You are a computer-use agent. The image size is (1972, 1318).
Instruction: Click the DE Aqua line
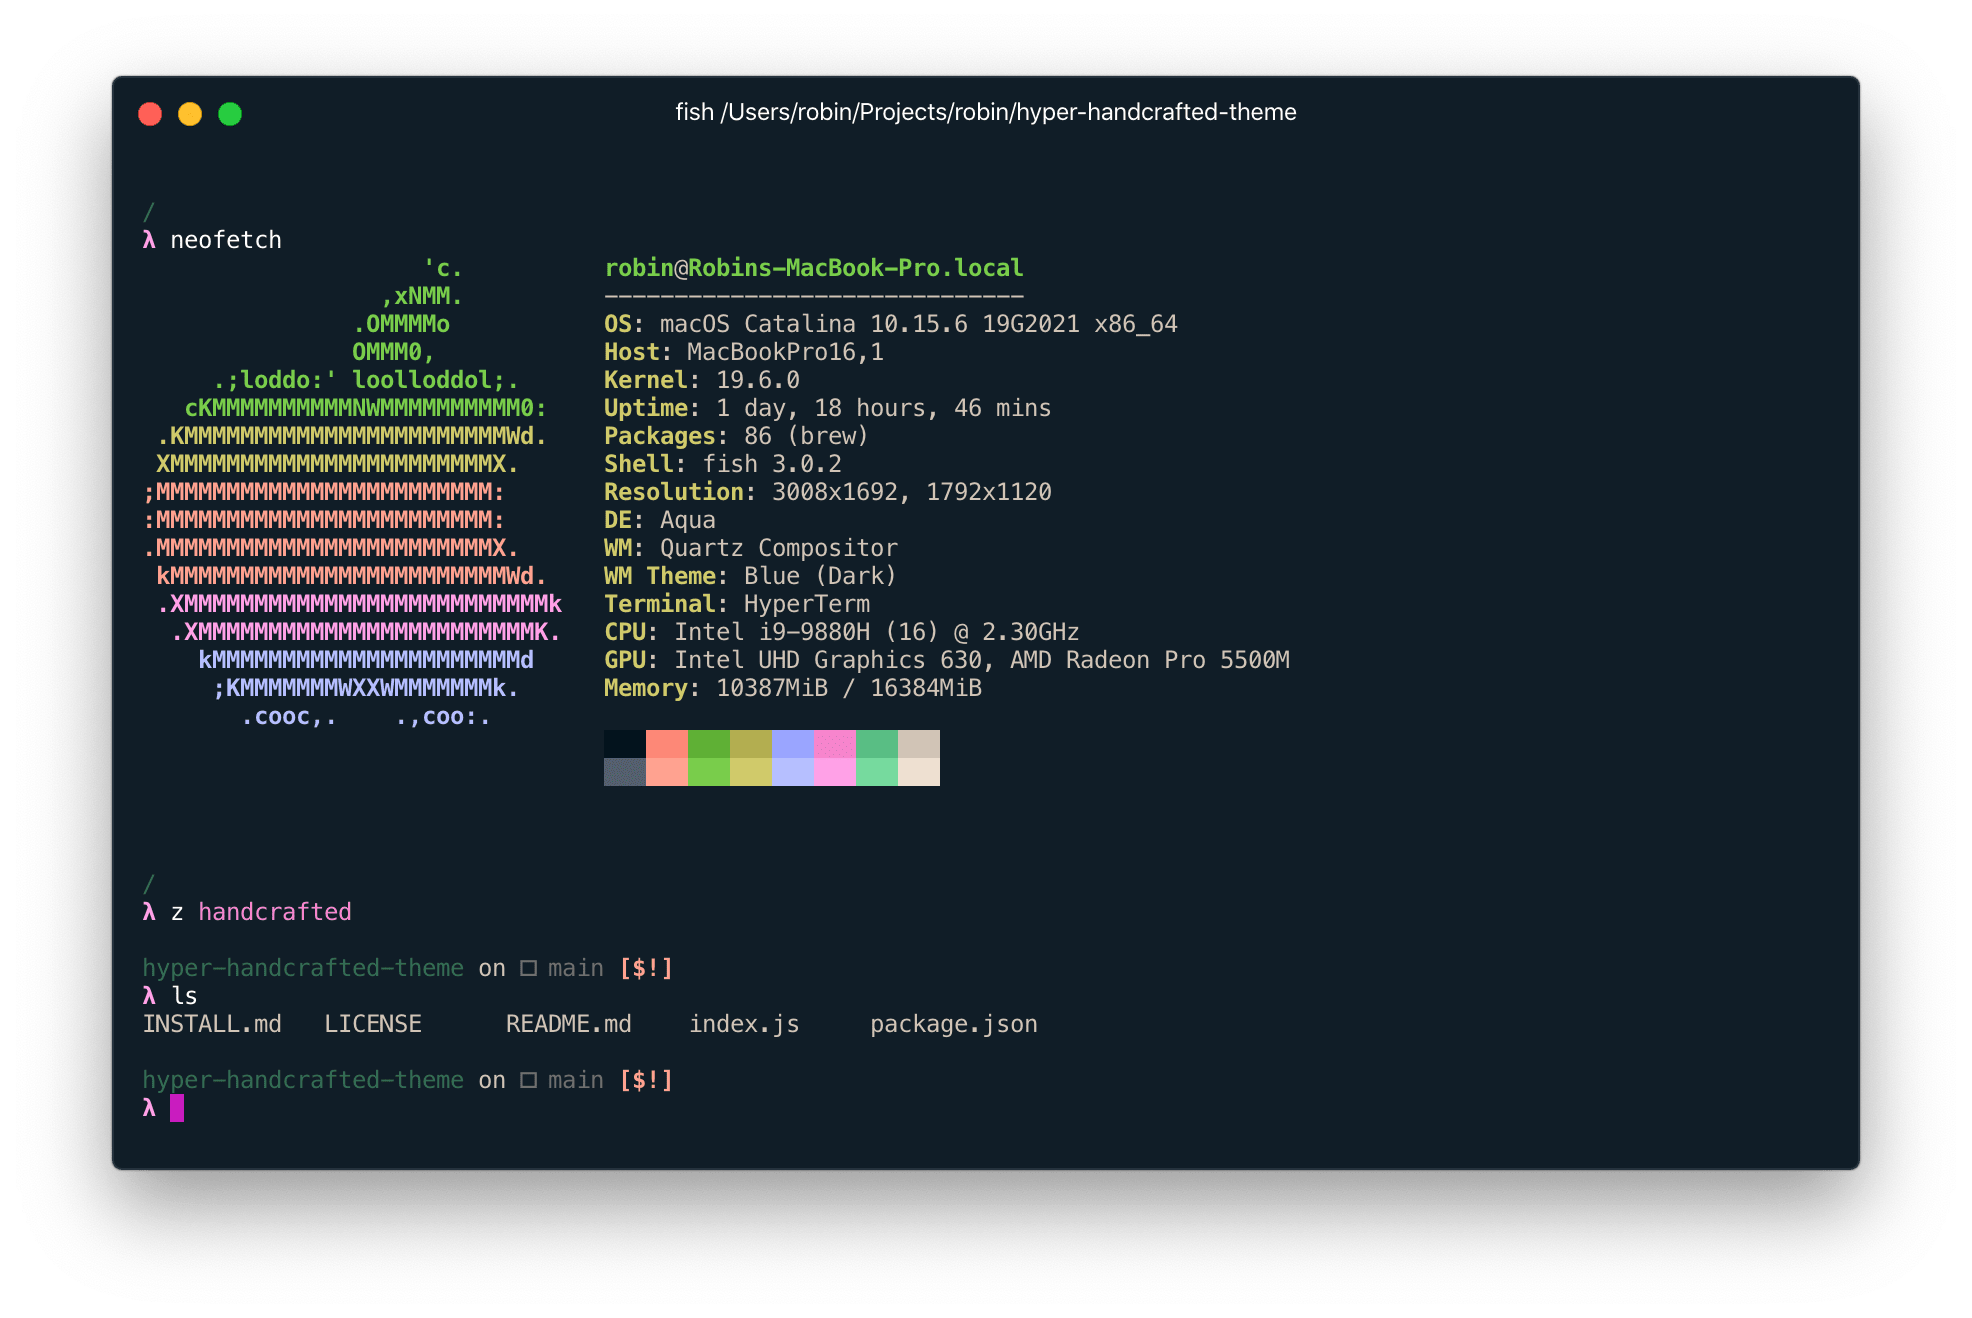point(659,520)
